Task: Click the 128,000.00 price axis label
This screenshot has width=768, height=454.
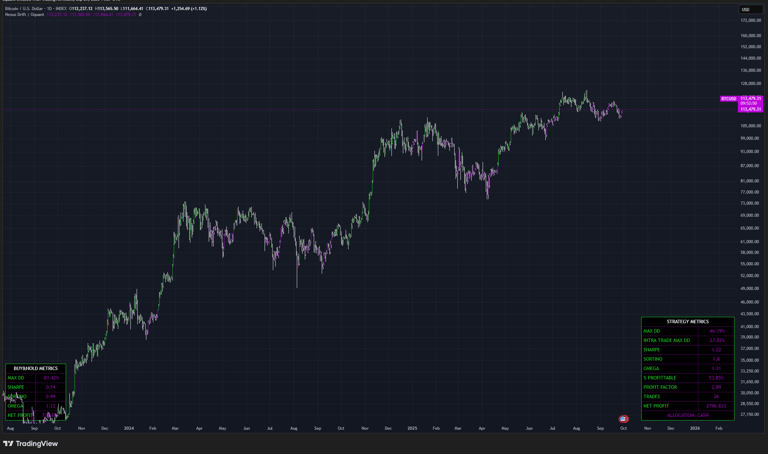Action: tap(751, 84)
